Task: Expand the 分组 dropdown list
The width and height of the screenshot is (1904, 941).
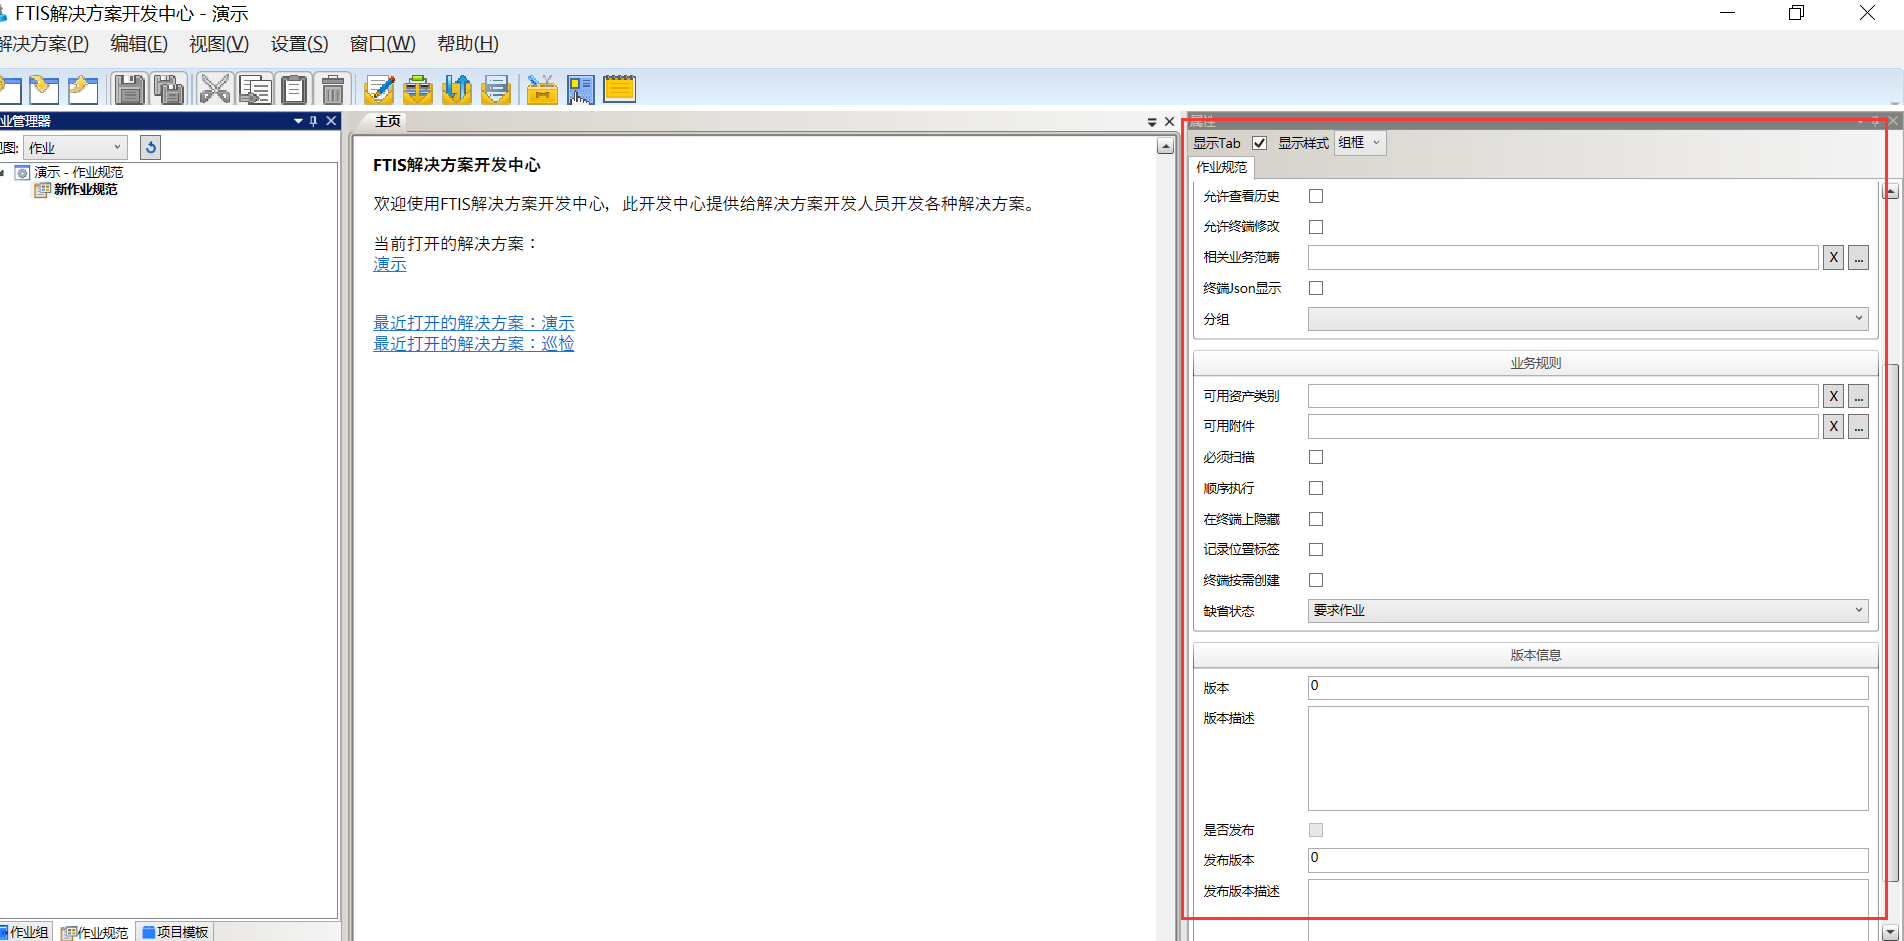Action: point(1587,319)
